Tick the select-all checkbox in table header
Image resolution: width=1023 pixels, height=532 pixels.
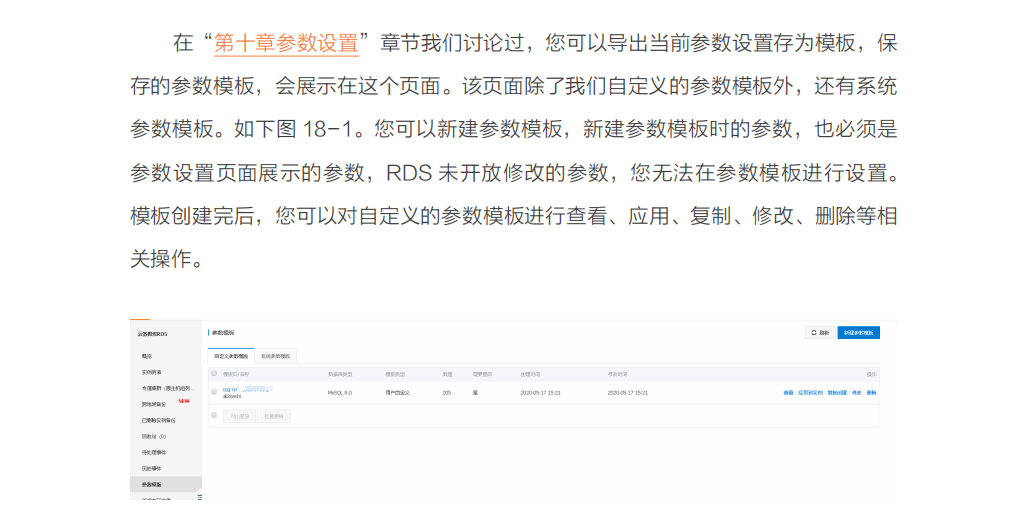pos(214,373)
